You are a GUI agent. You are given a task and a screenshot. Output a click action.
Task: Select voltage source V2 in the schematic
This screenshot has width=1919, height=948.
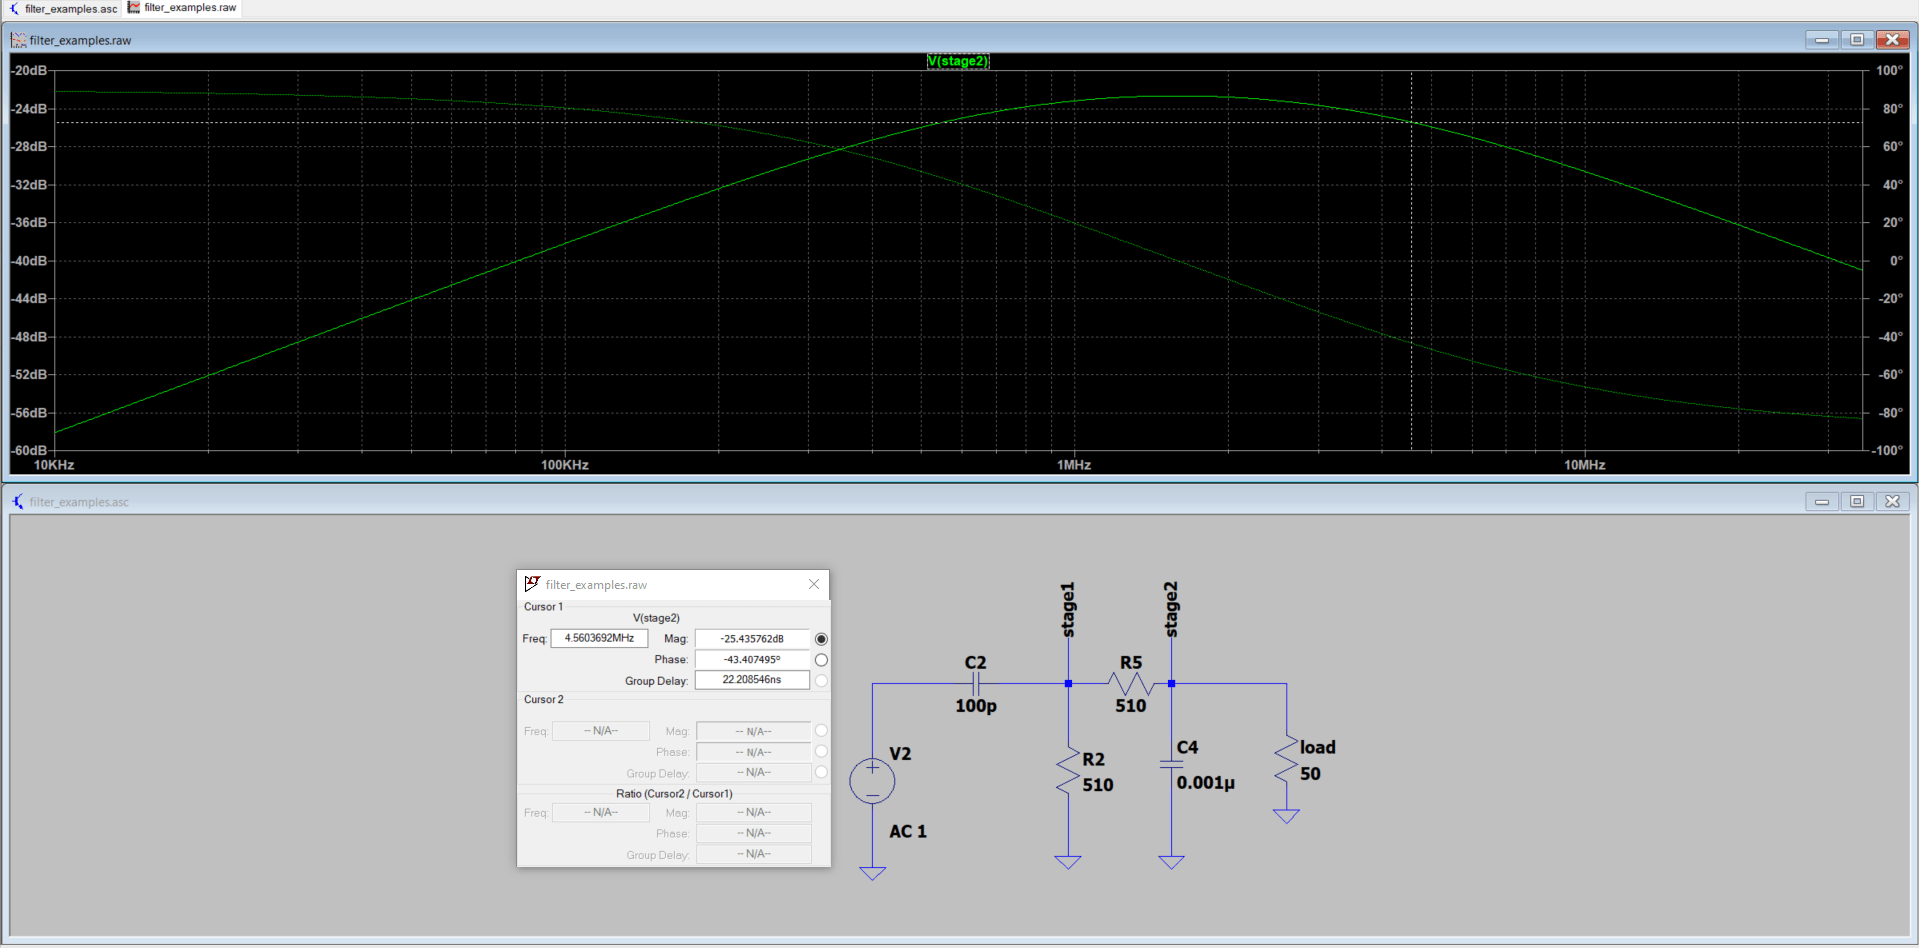click(871, 780)
